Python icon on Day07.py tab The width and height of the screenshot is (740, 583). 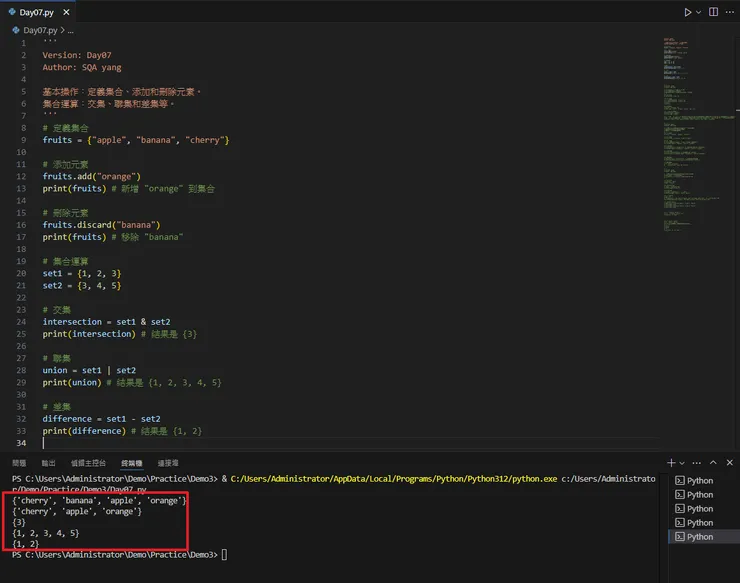(12, 12)
